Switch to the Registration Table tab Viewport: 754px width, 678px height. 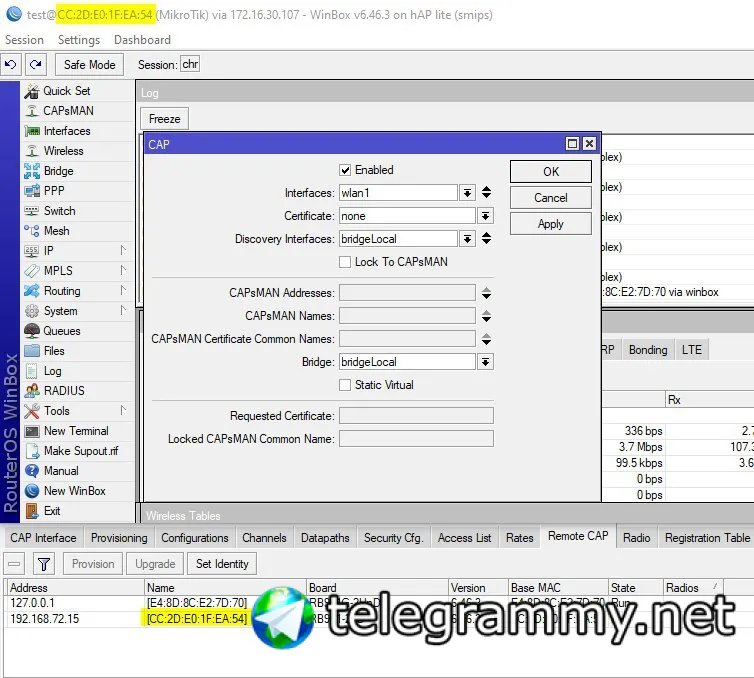click(x=707, y=538)
